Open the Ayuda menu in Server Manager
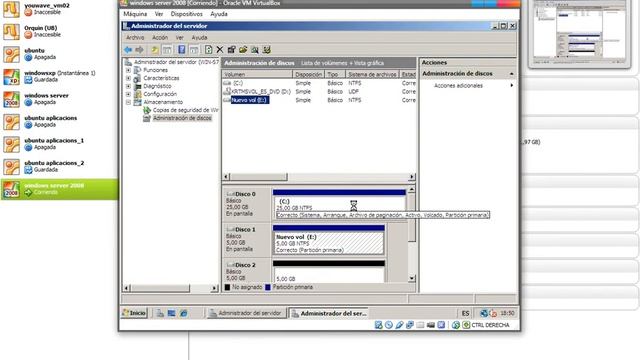Viewport: 640px width, 360px height. click(200, 38)
